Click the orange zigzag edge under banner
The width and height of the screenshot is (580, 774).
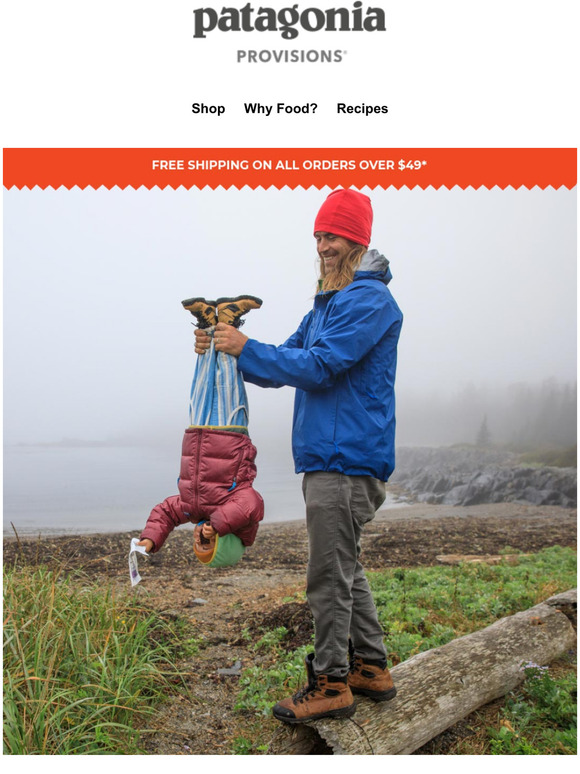(290, 187)
